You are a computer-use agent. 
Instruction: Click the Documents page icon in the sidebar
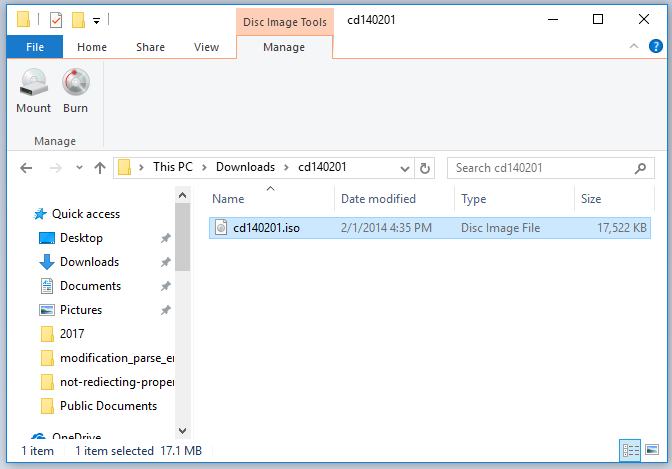coord(47,286)
